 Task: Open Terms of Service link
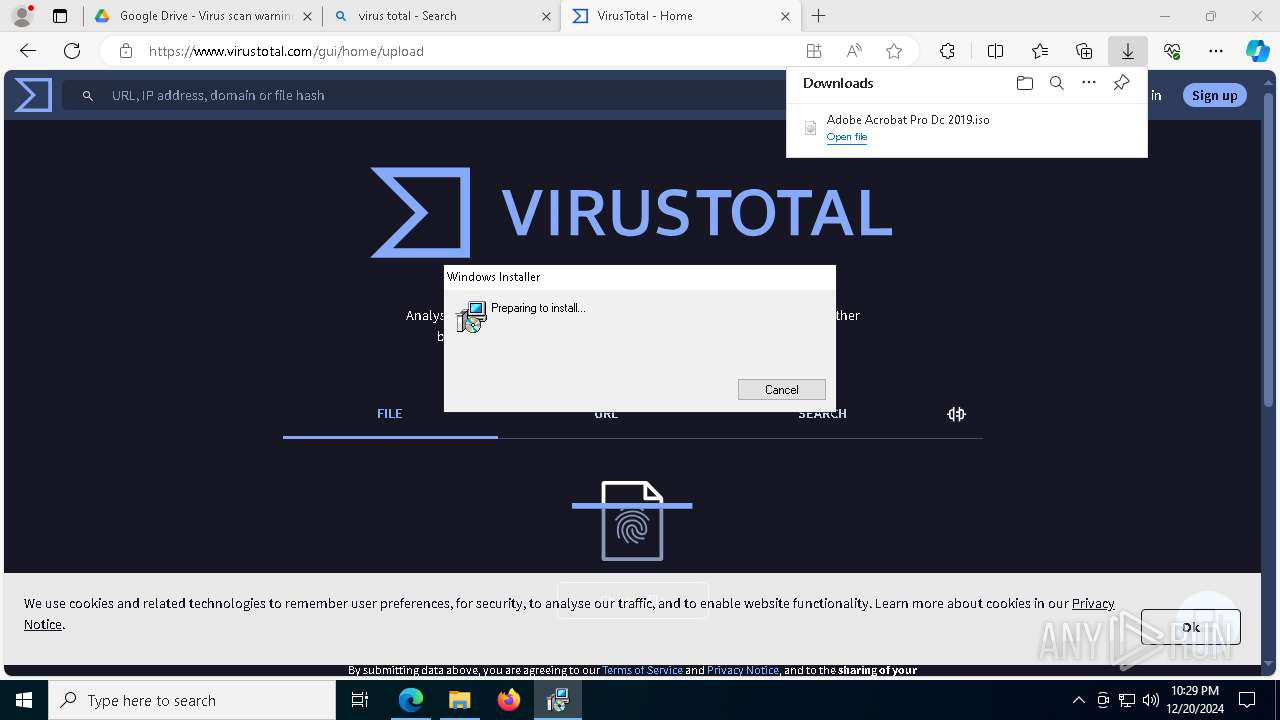click(642, 670)
